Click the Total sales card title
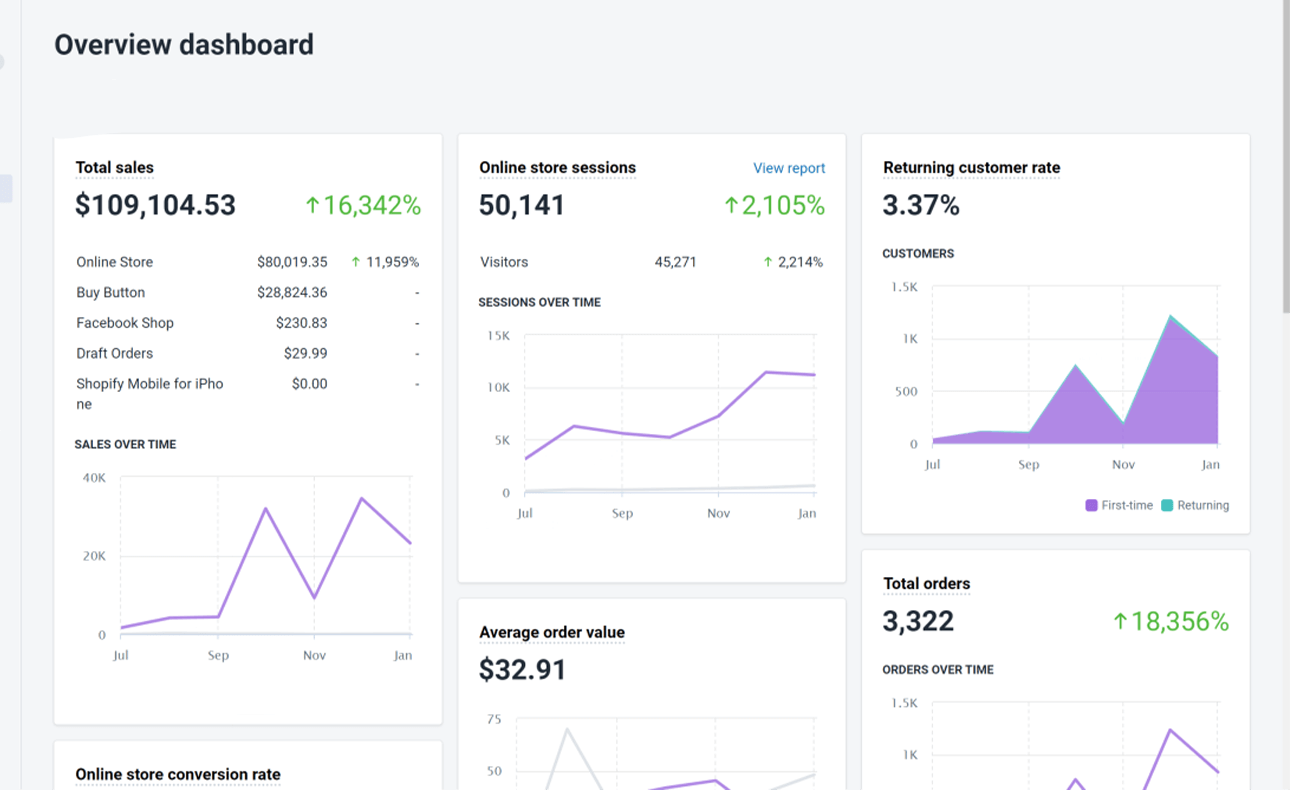Screen dimensions: 1290x790 point(115,168)
